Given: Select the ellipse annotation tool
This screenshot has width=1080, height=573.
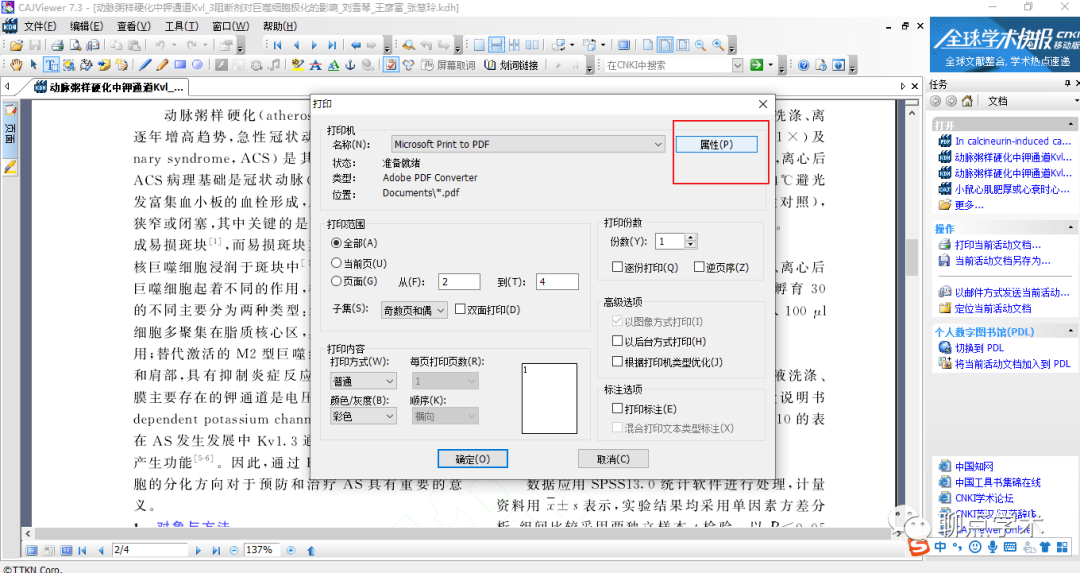Looking at the screenshot, I should [x=197, y=65].
